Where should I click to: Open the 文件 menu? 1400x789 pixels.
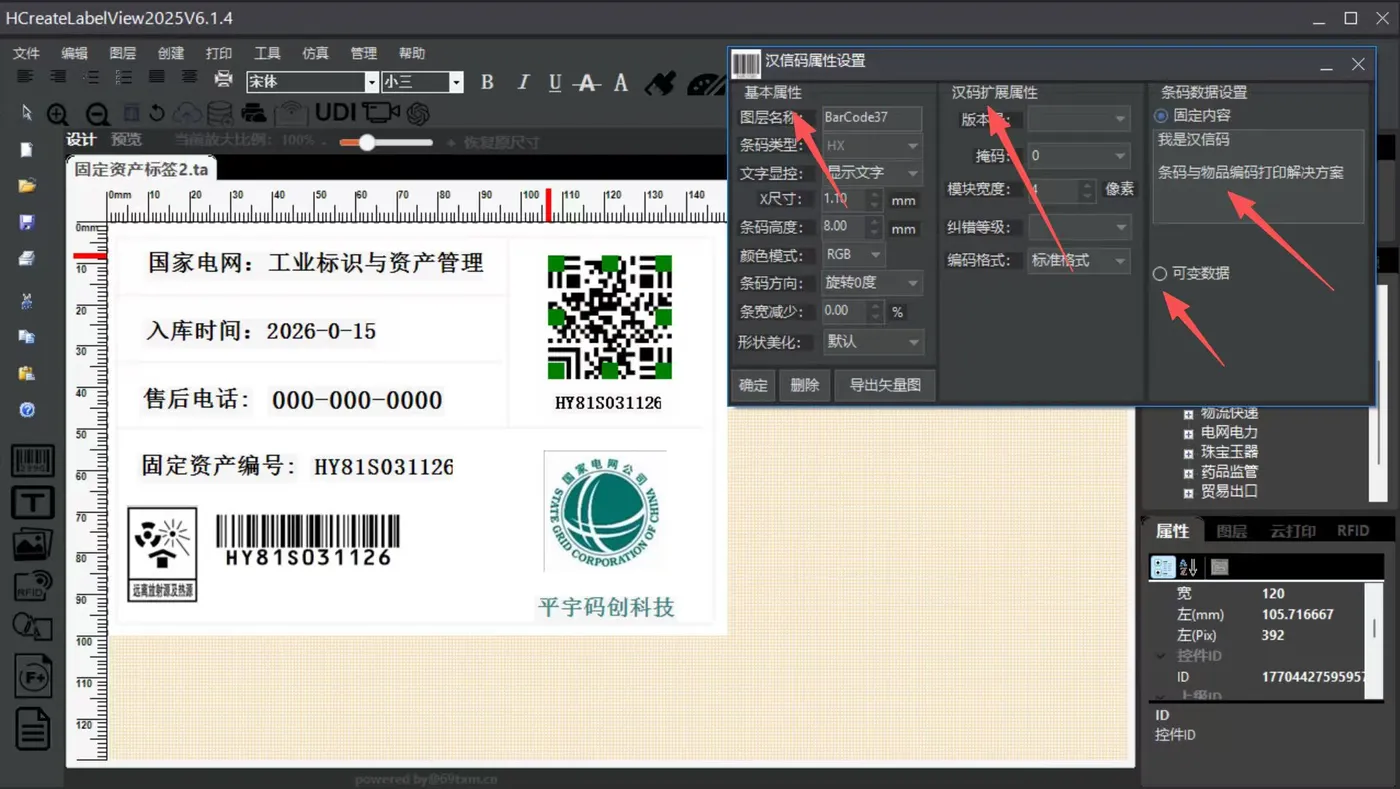[26, 53]
